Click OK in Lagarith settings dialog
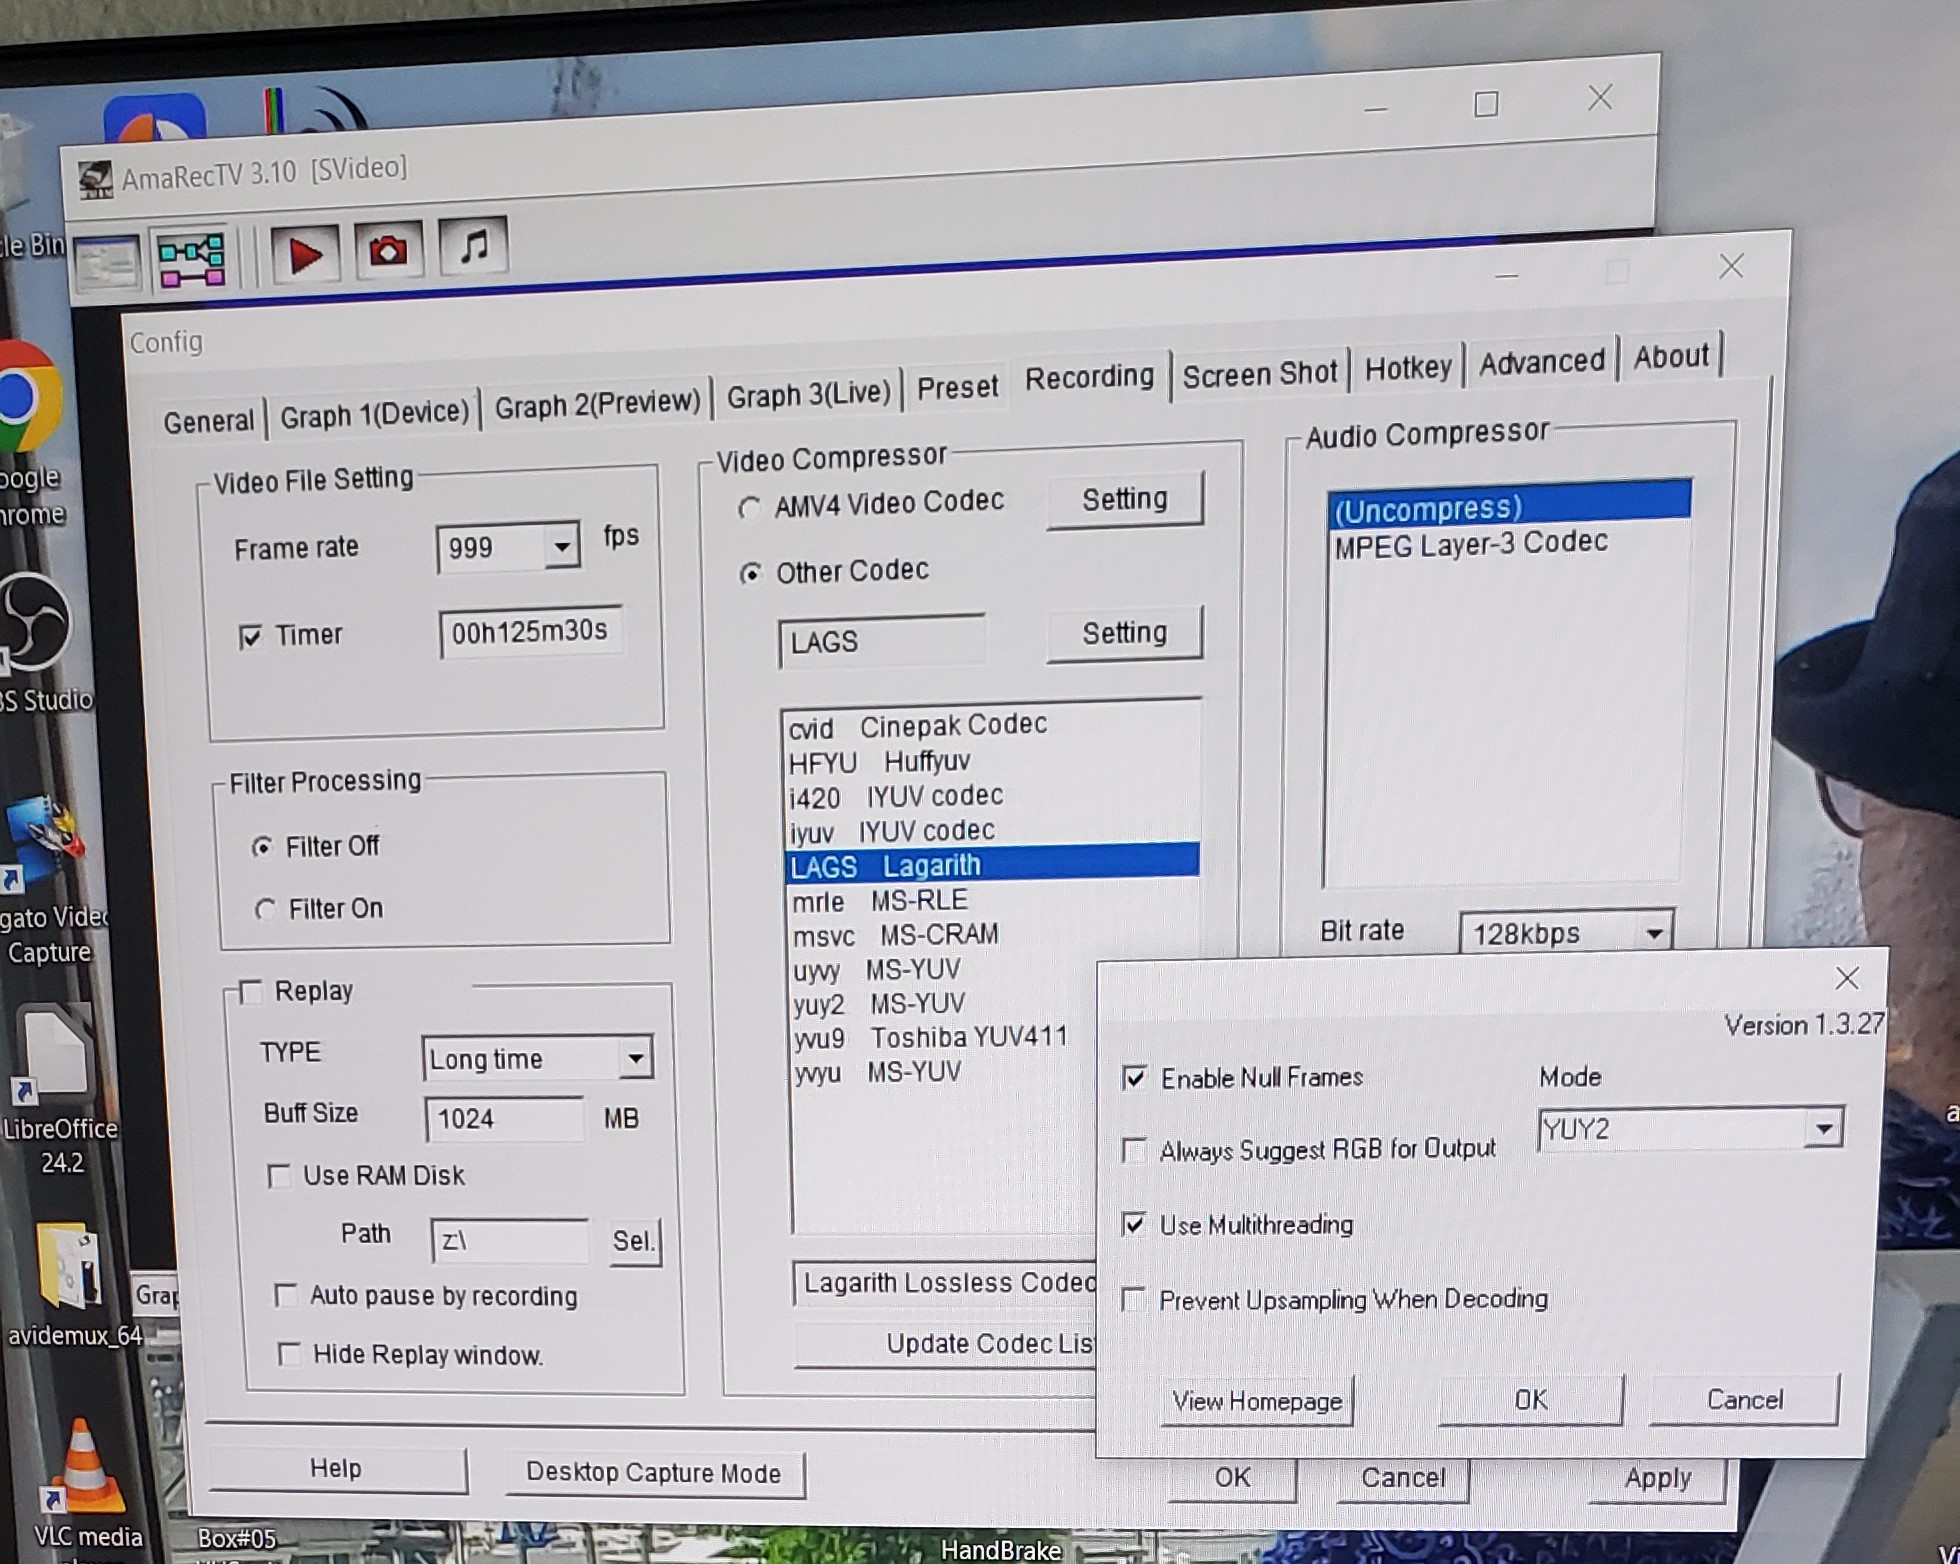Screen dimensions: 1960x1564 coord(1531,1399)
